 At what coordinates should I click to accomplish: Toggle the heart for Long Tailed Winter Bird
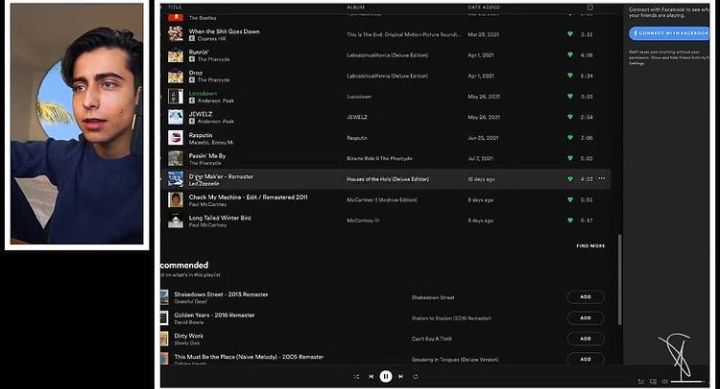570,220
